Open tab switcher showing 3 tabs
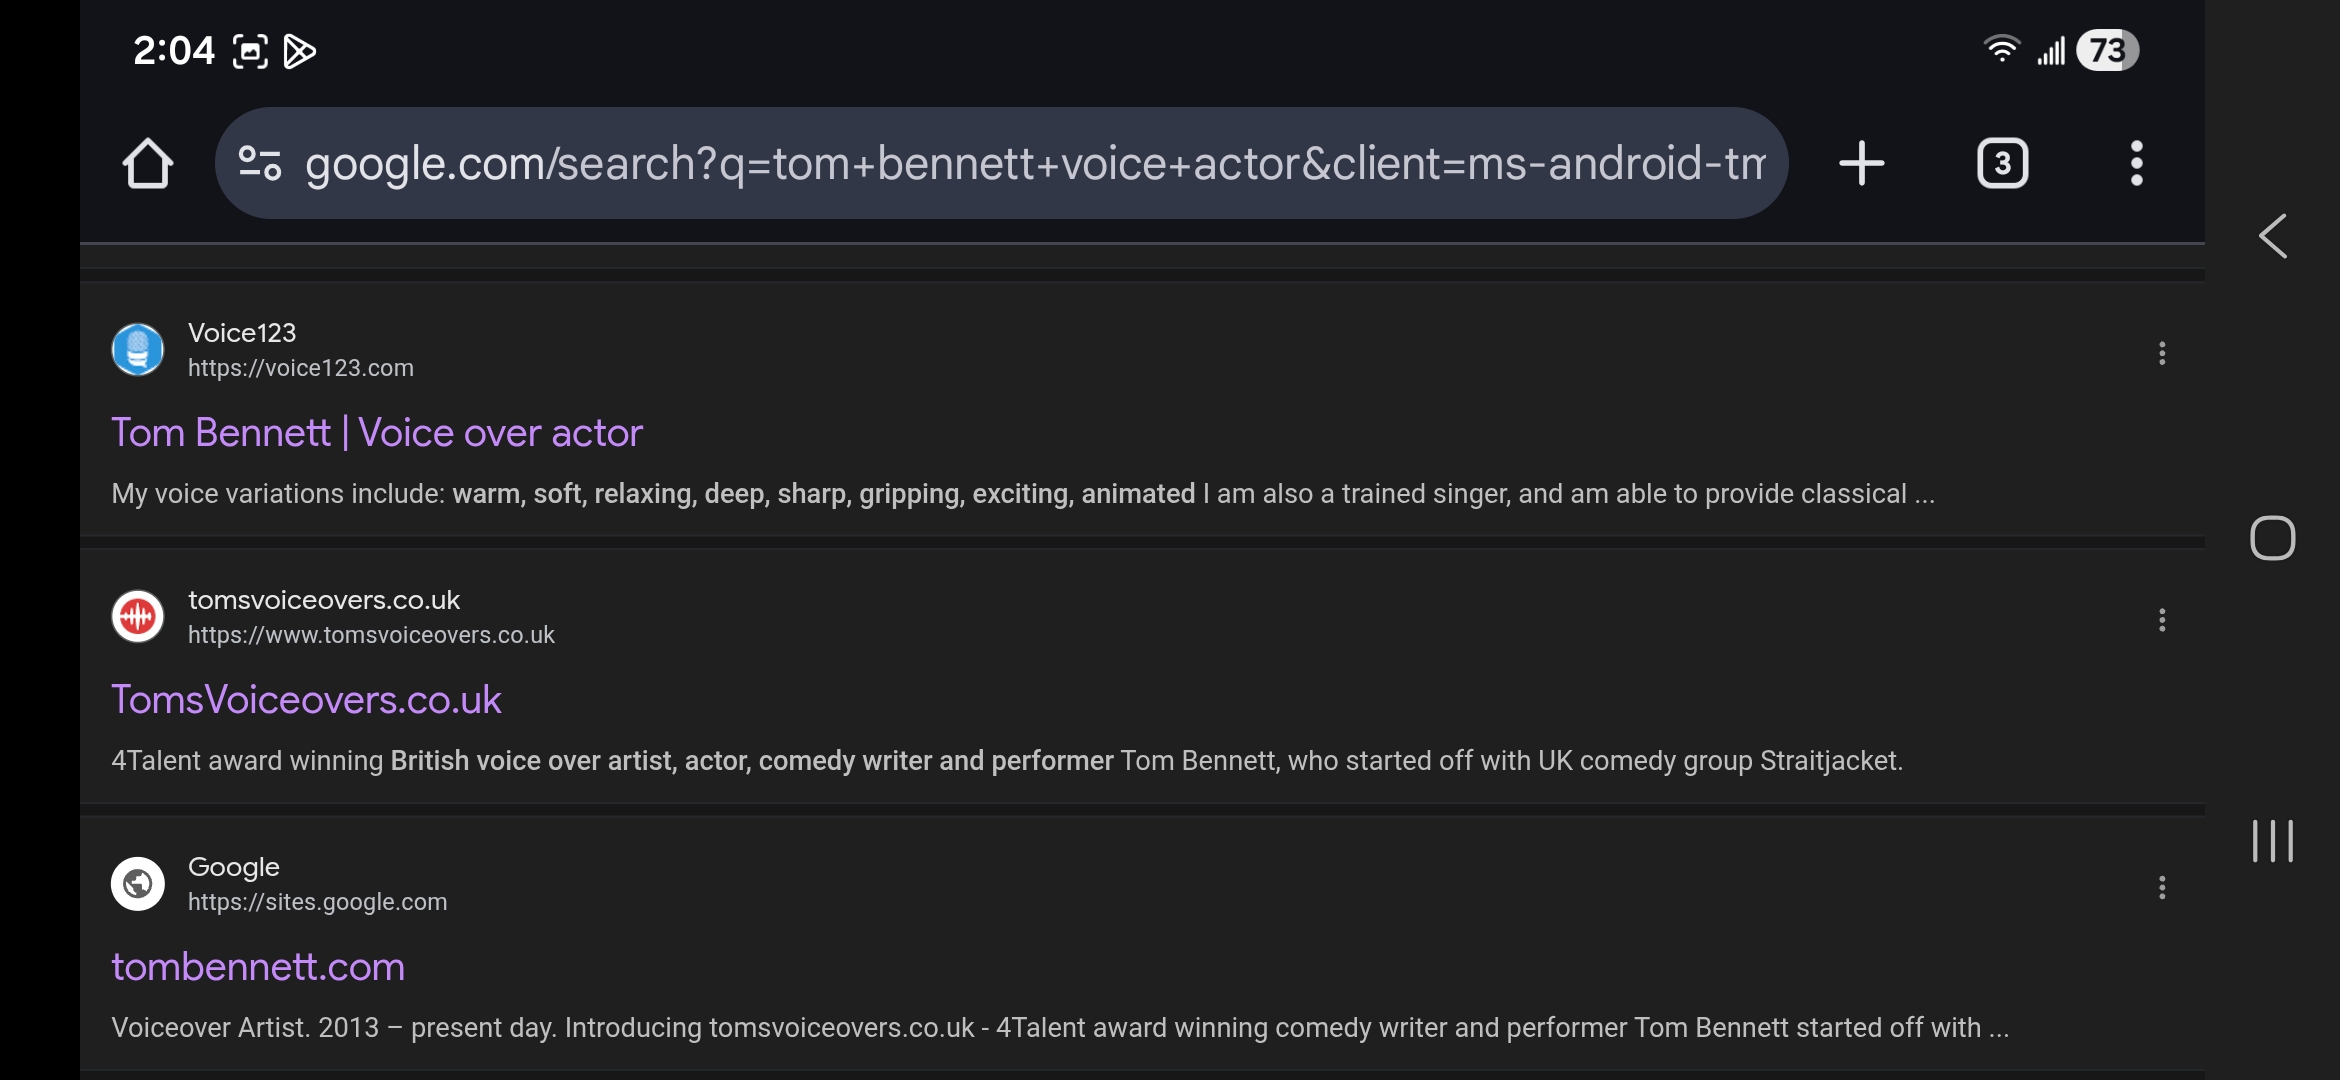The height and width of the screenshot is (1080, 2340). pyautogui.click(x=2002, y=163)
